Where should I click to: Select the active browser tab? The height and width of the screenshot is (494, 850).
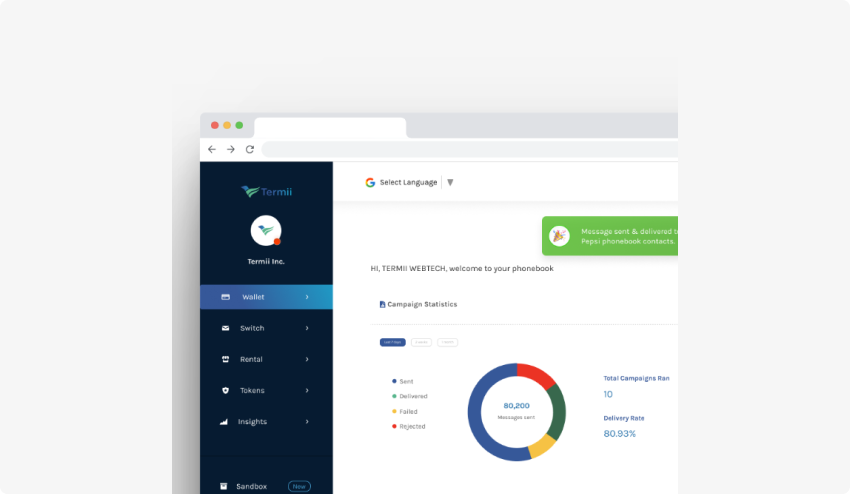(330, 128)
